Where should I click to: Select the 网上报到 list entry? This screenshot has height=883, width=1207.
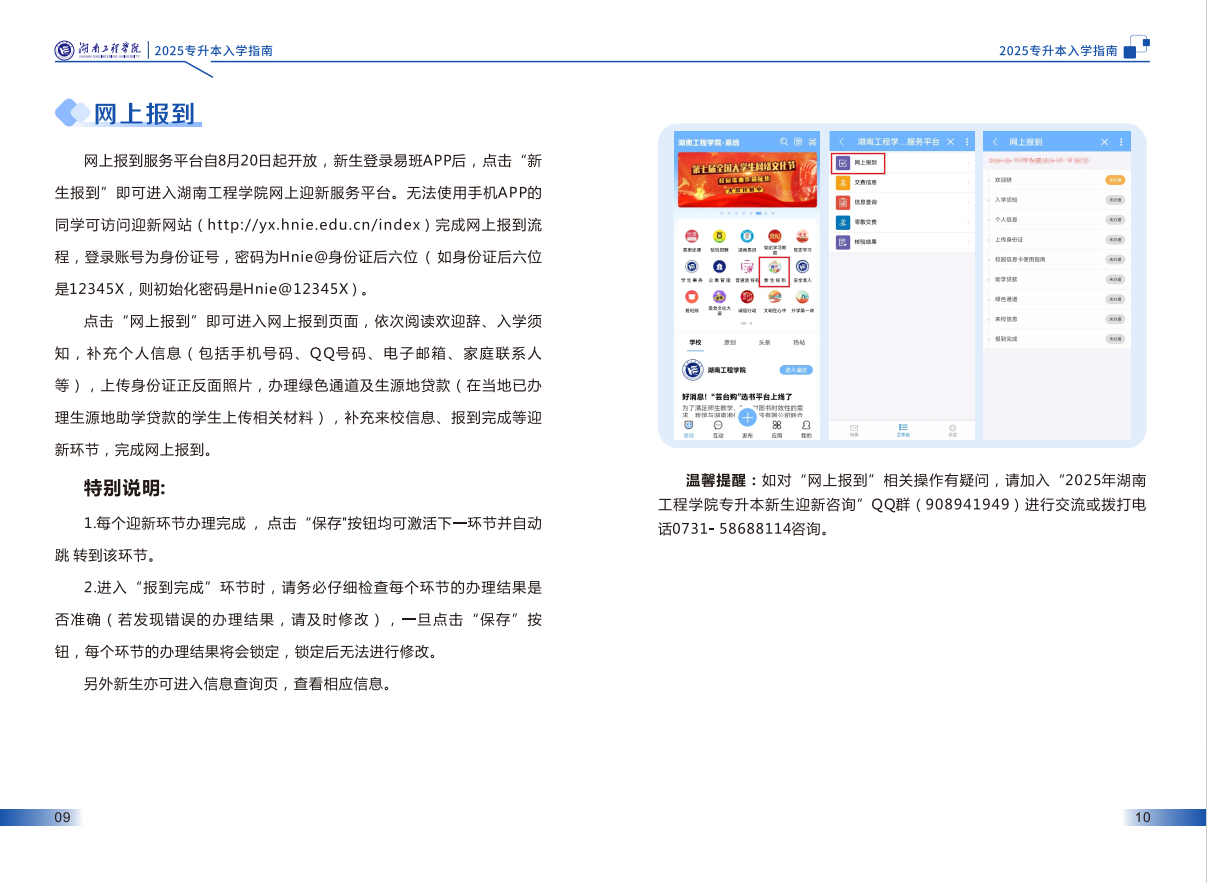point(902,162)
